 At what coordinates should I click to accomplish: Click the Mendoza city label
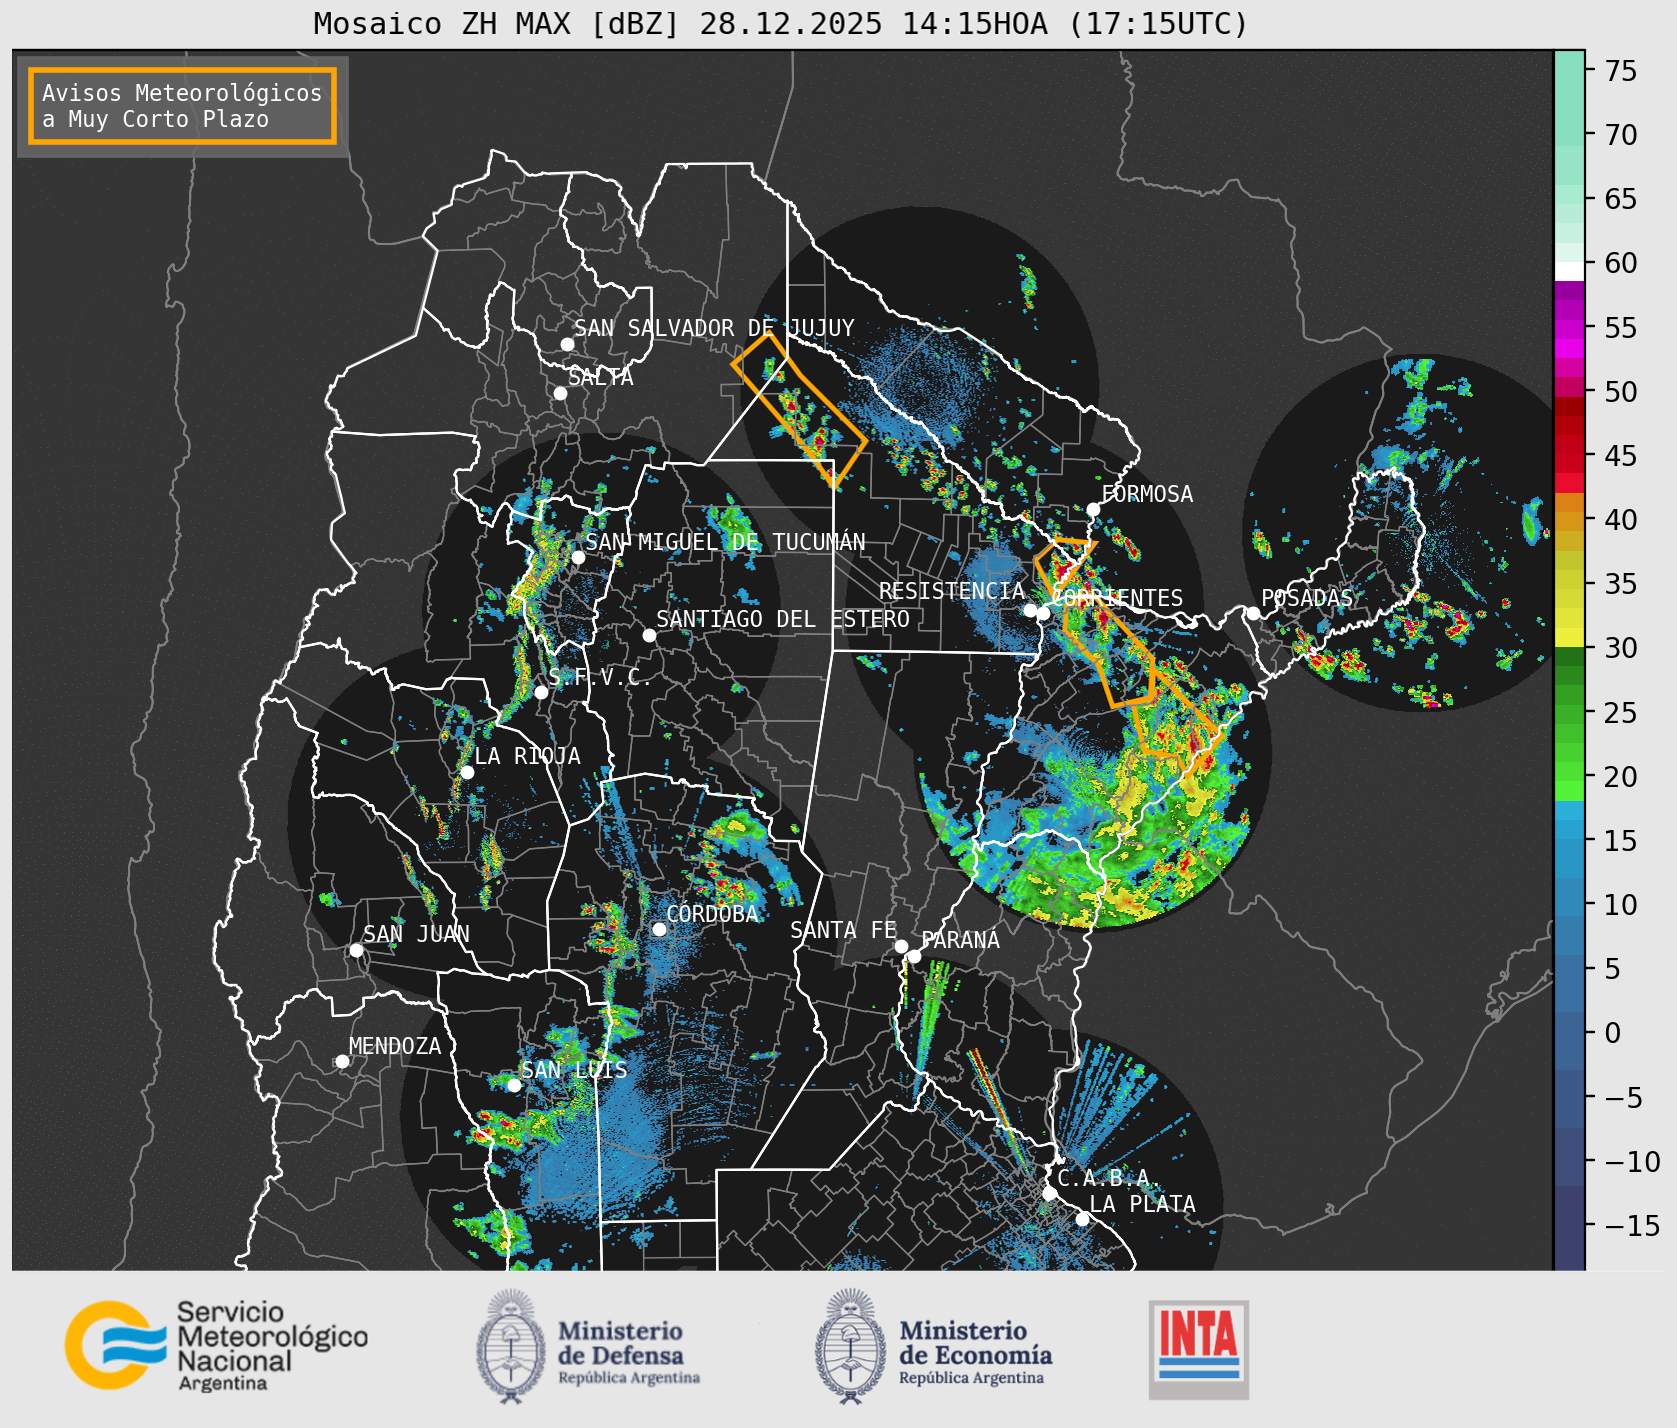(x=395, y=1046)
